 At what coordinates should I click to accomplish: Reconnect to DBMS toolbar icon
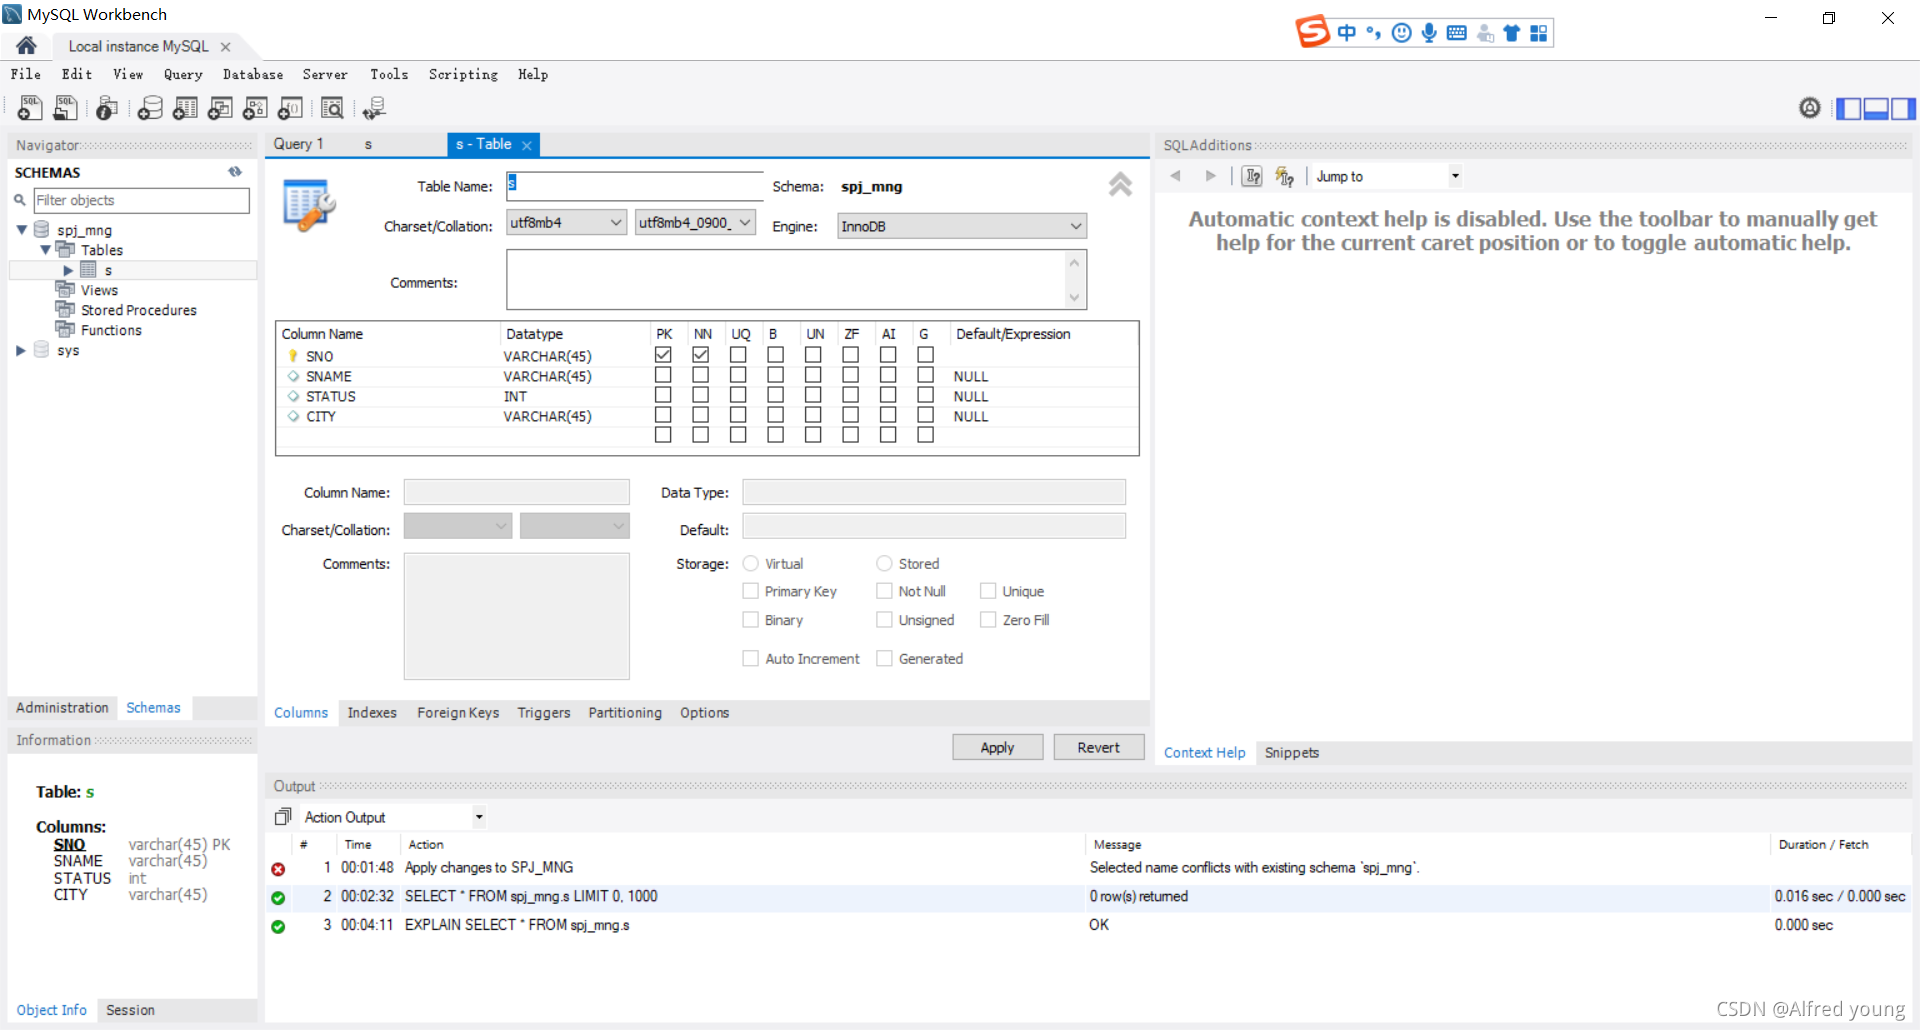click(375, 107)
